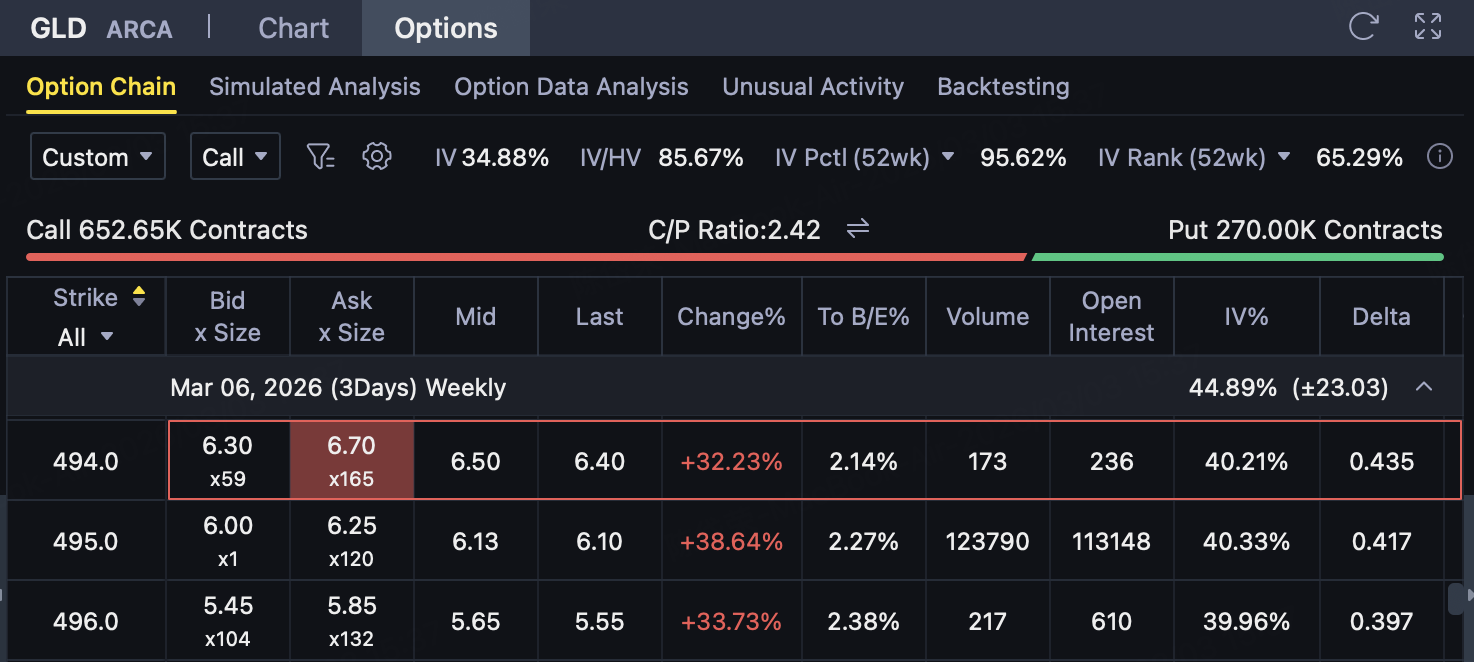Viewport: 1474px width, 662px height.
Task: Switch to the Chart tab
Action: (293, 28)
